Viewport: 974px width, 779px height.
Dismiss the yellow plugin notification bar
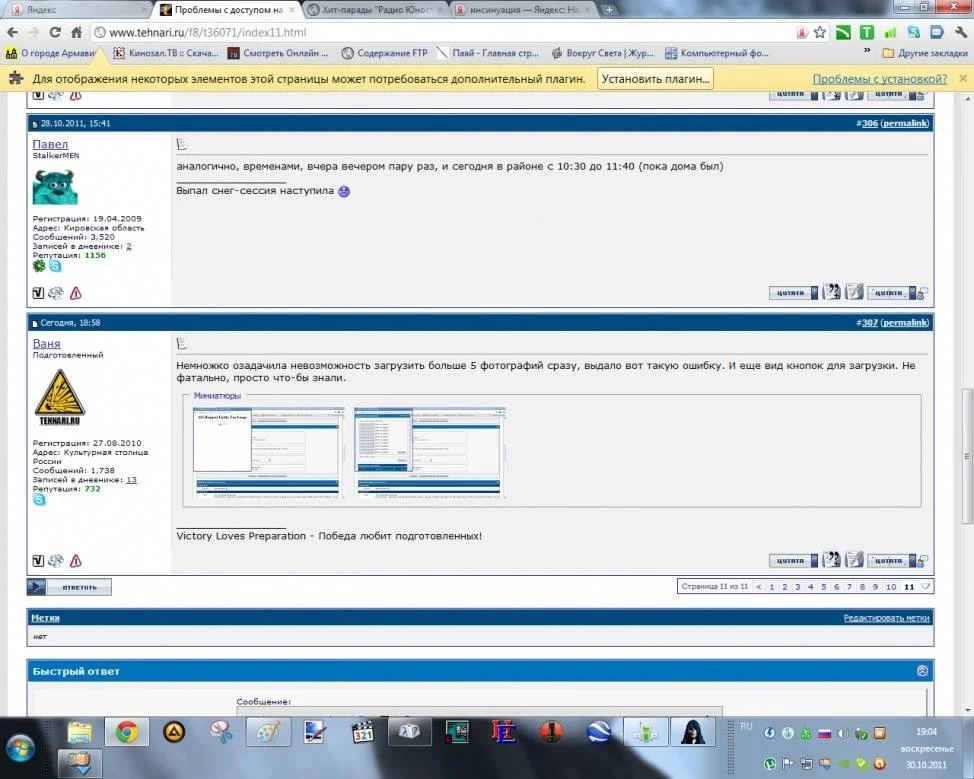tap(963, 78)
